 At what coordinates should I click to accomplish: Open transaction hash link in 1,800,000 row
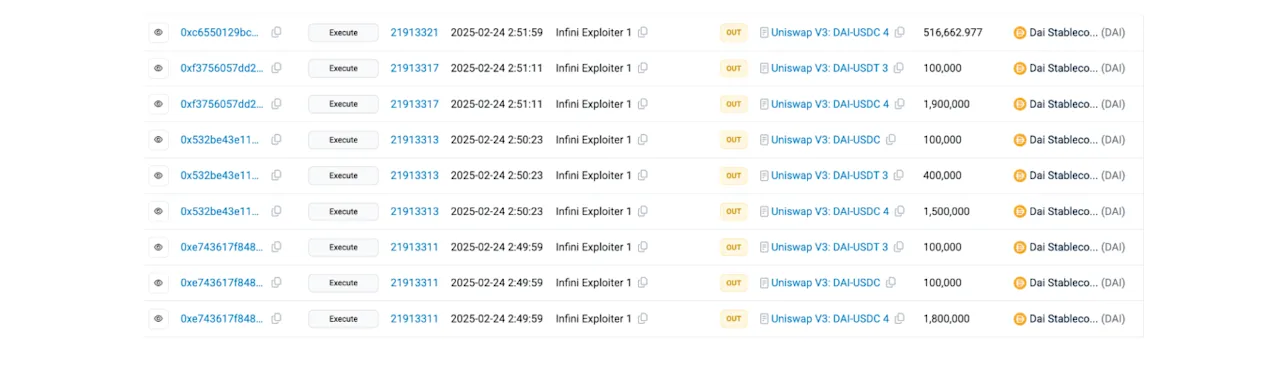222,319
